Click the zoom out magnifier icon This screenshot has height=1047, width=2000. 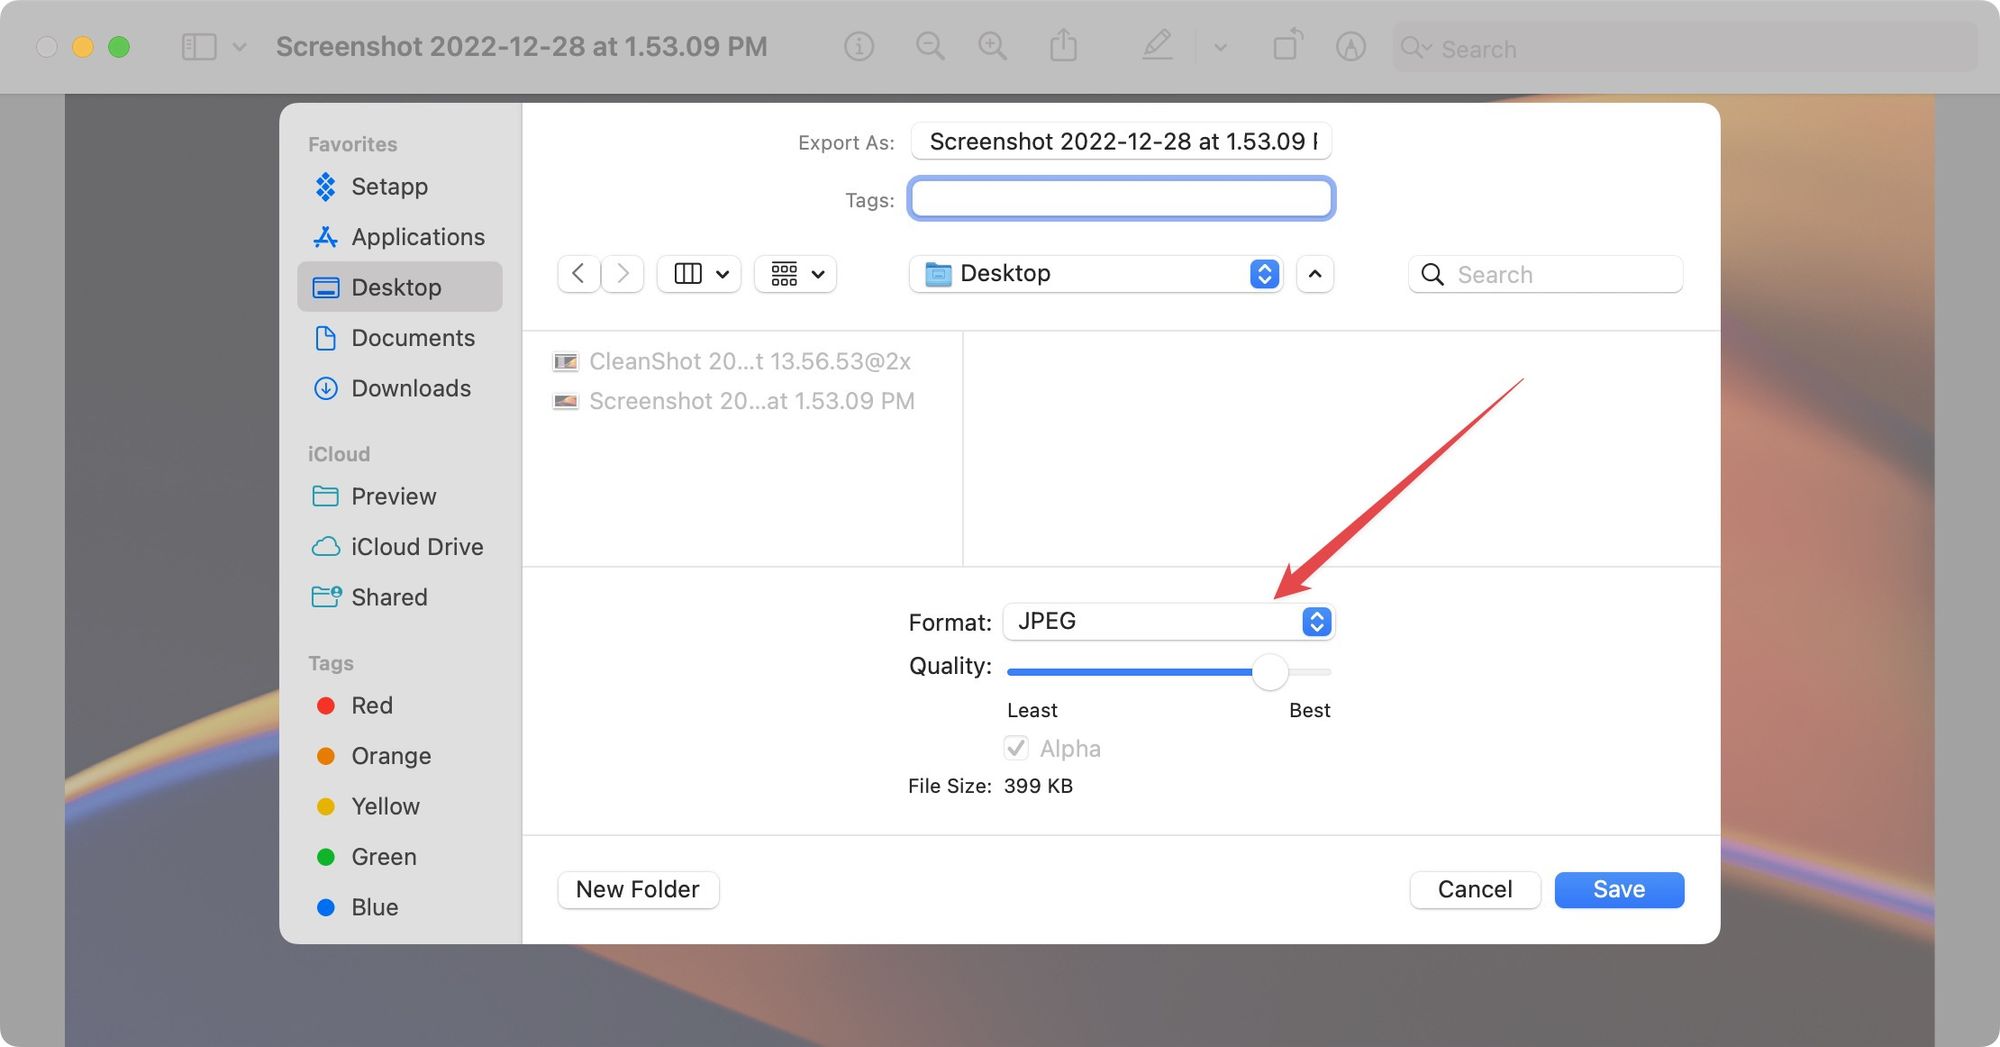pos(930,47)
